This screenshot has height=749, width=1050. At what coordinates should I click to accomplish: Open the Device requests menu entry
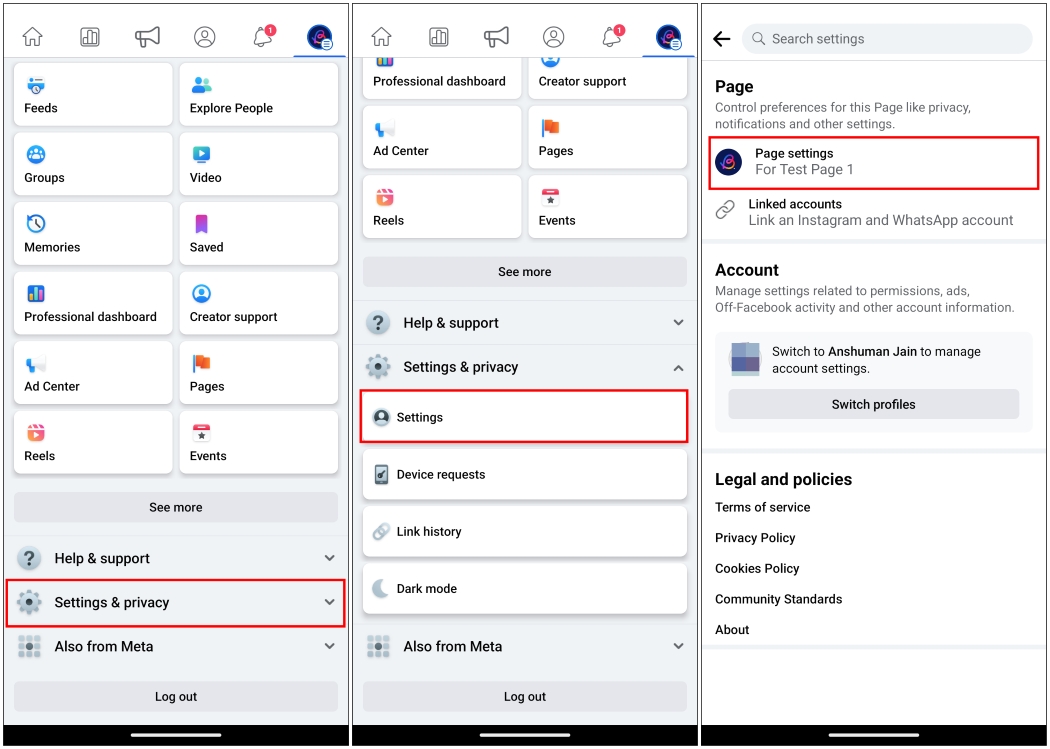(x=524, y=474)
